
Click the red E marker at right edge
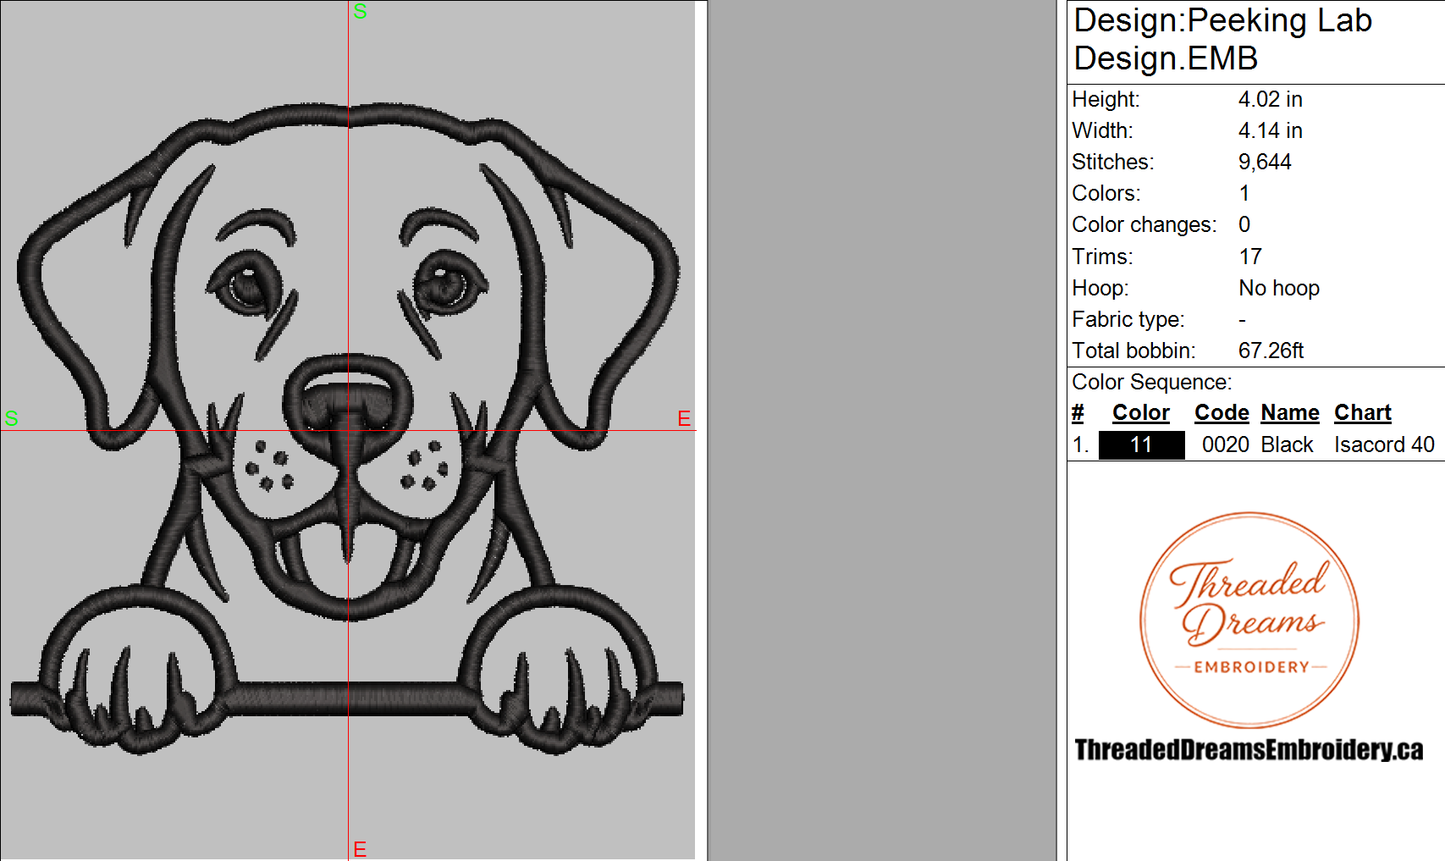pos(684,418)
